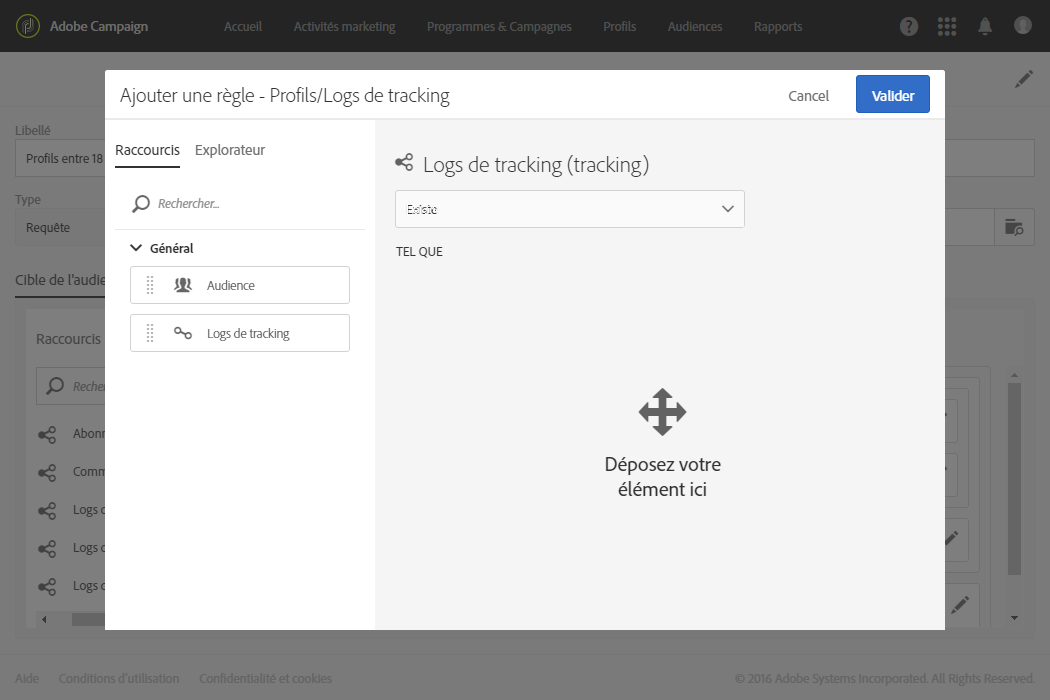Click the Adobe Campaign logo icon

tap(29, 26)
